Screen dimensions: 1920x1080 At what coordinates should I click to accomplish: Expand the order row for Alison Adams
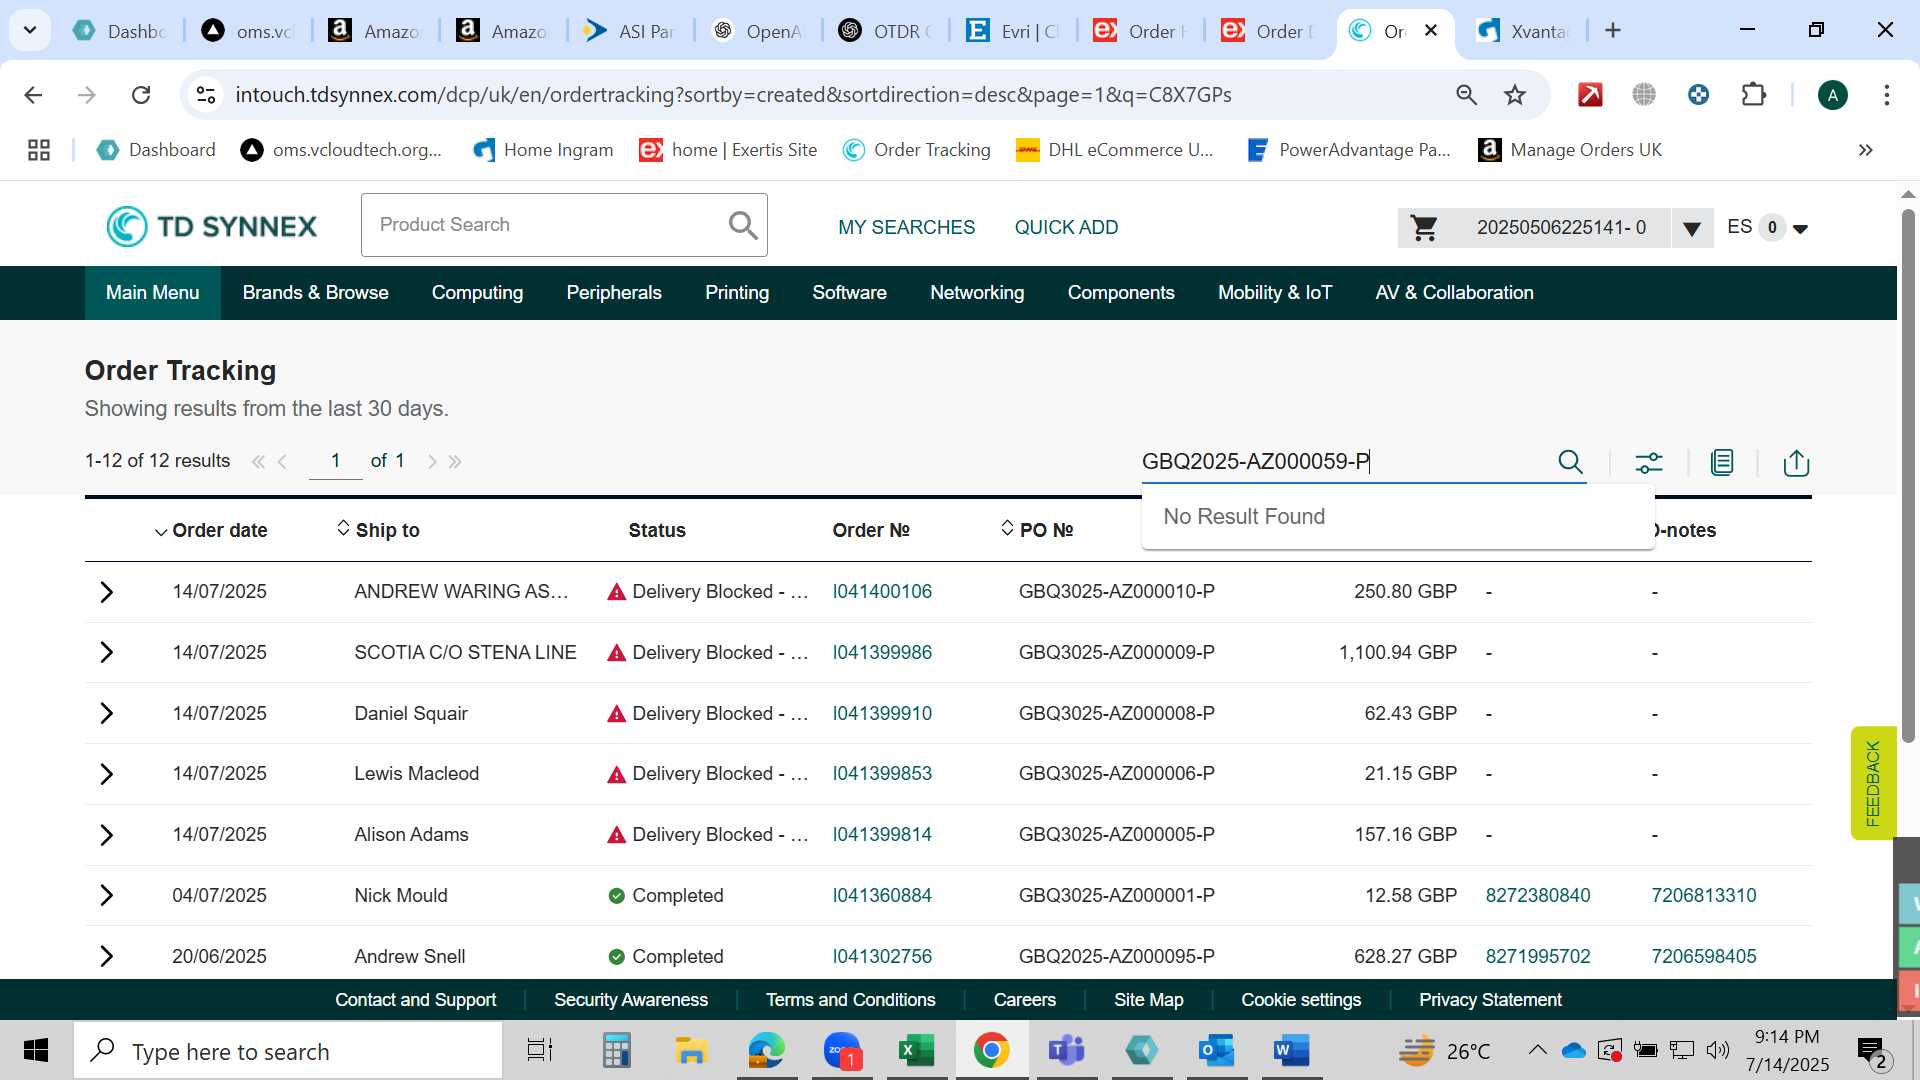point(107,835)
